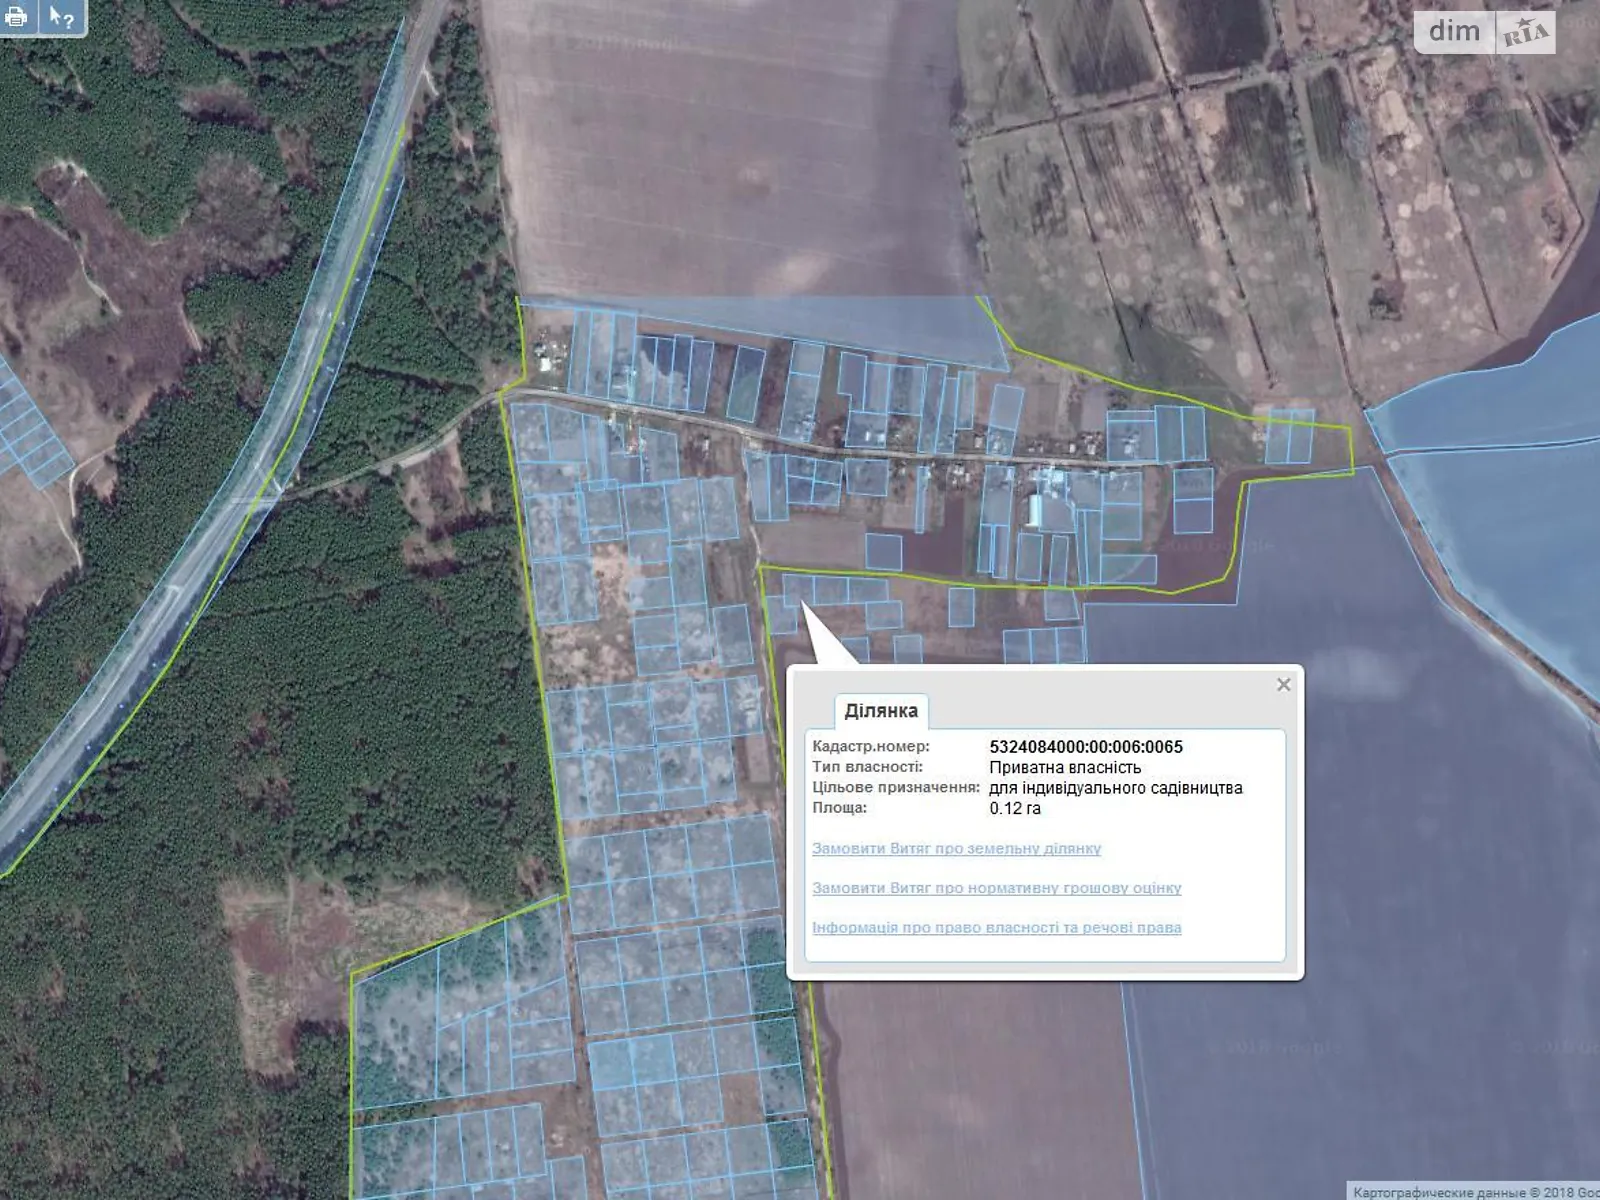This screenshot has width=1600, height=1200.
Task: Click the map data attribution text
Action: [x=1475, y=1192]
